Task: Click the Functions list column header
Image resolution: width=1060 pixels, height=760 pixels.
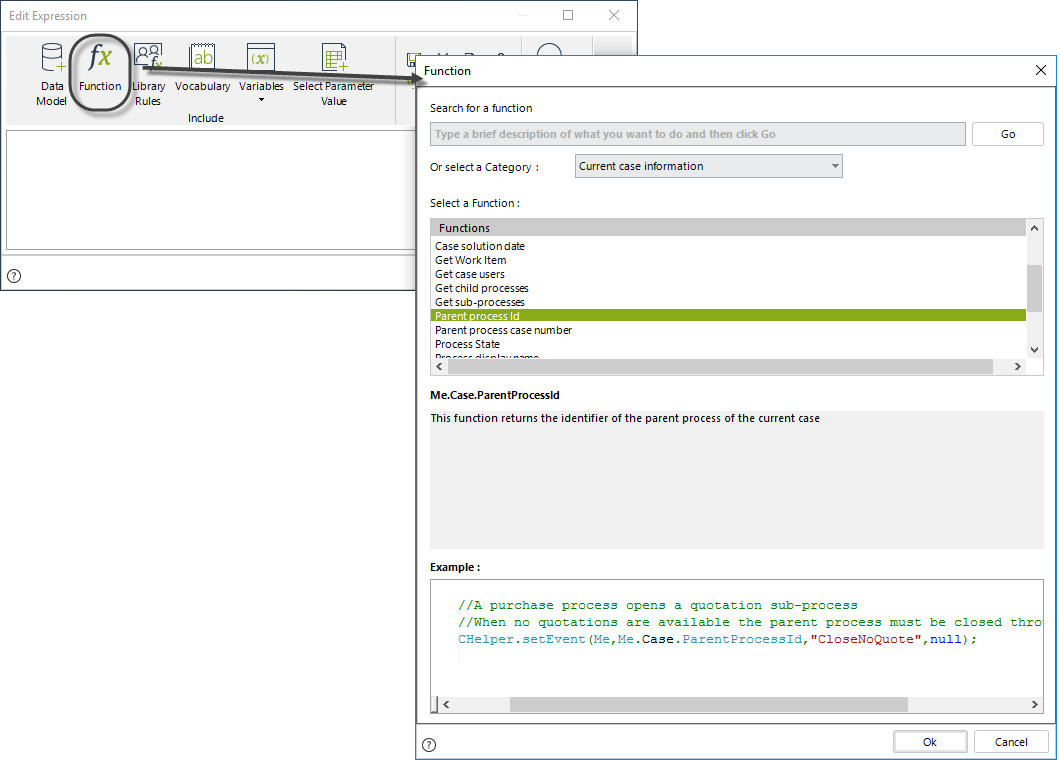Action: pos(728,228)
